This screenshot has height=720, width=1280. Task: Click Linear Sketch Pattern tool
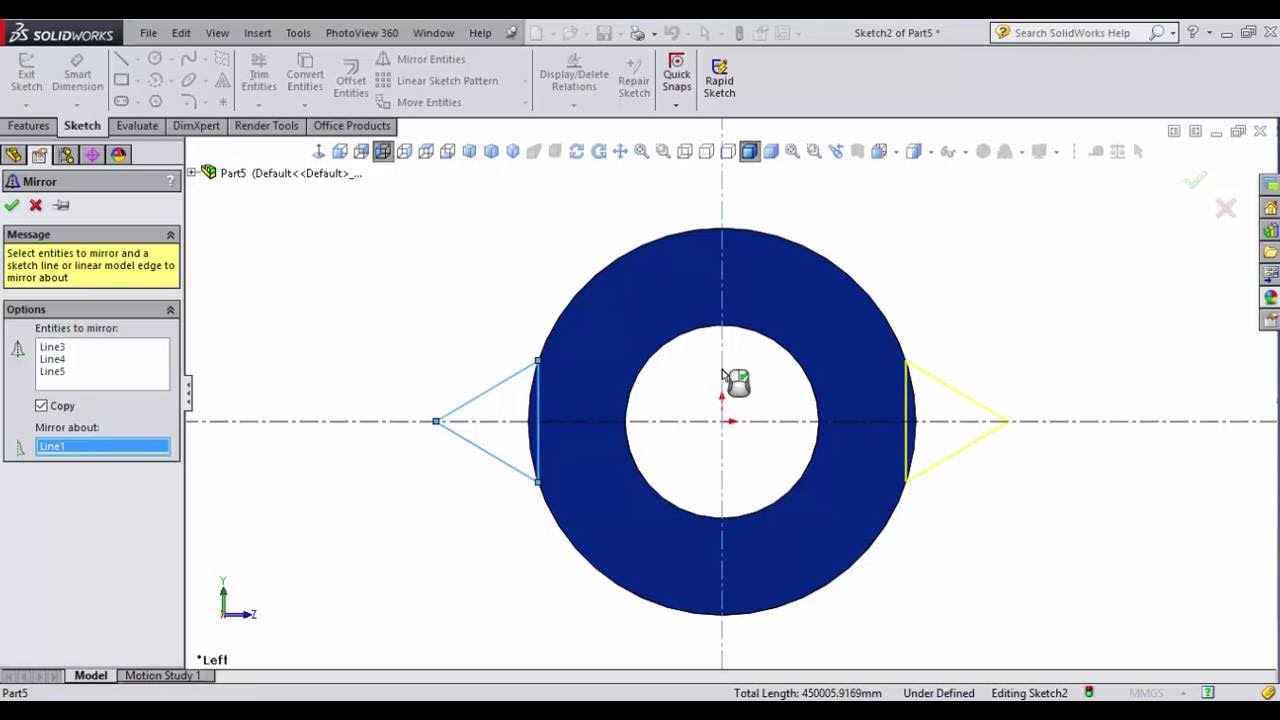(x=437, y=81)
